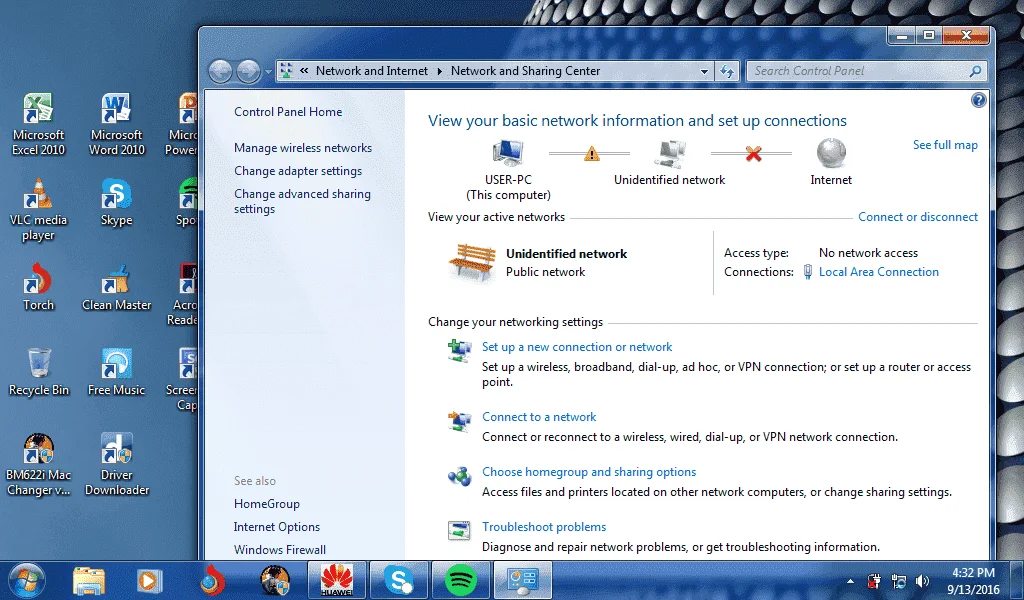Viewport: 1024px width, 600px height.
Task: Click the No network access text
Action: point(868,253)
